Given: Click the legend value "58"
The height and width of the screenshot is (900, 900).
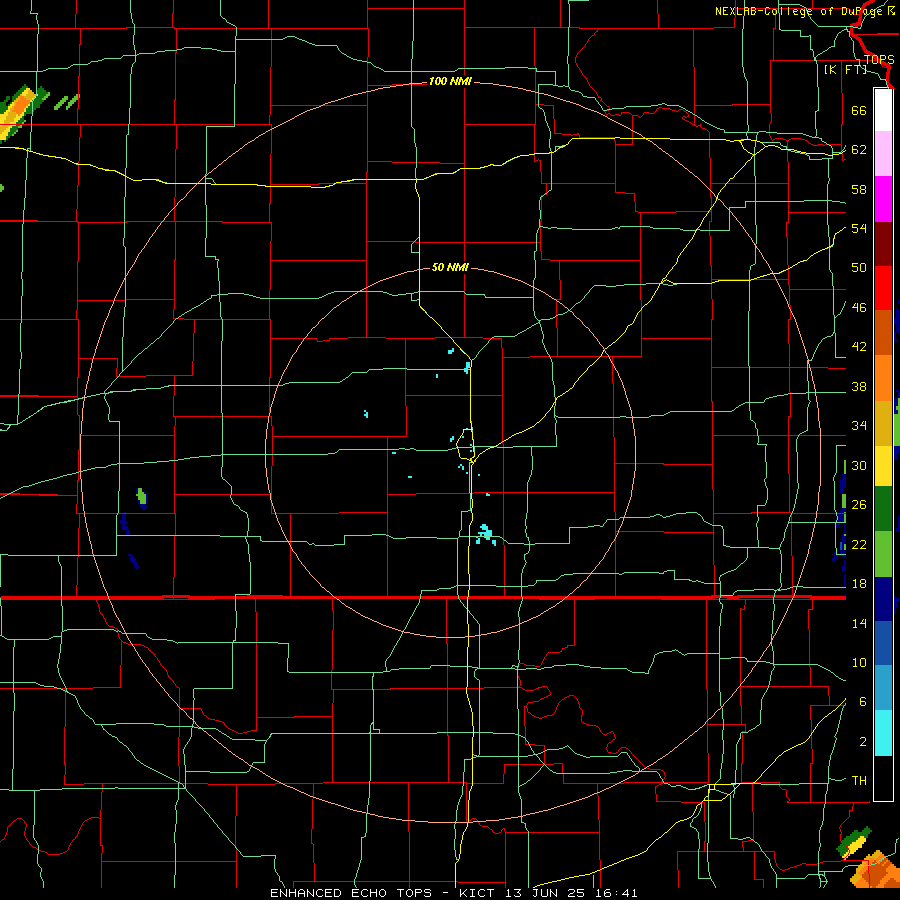Looking at the screenshot, I should pyautogui.click(x=859, y=189).
